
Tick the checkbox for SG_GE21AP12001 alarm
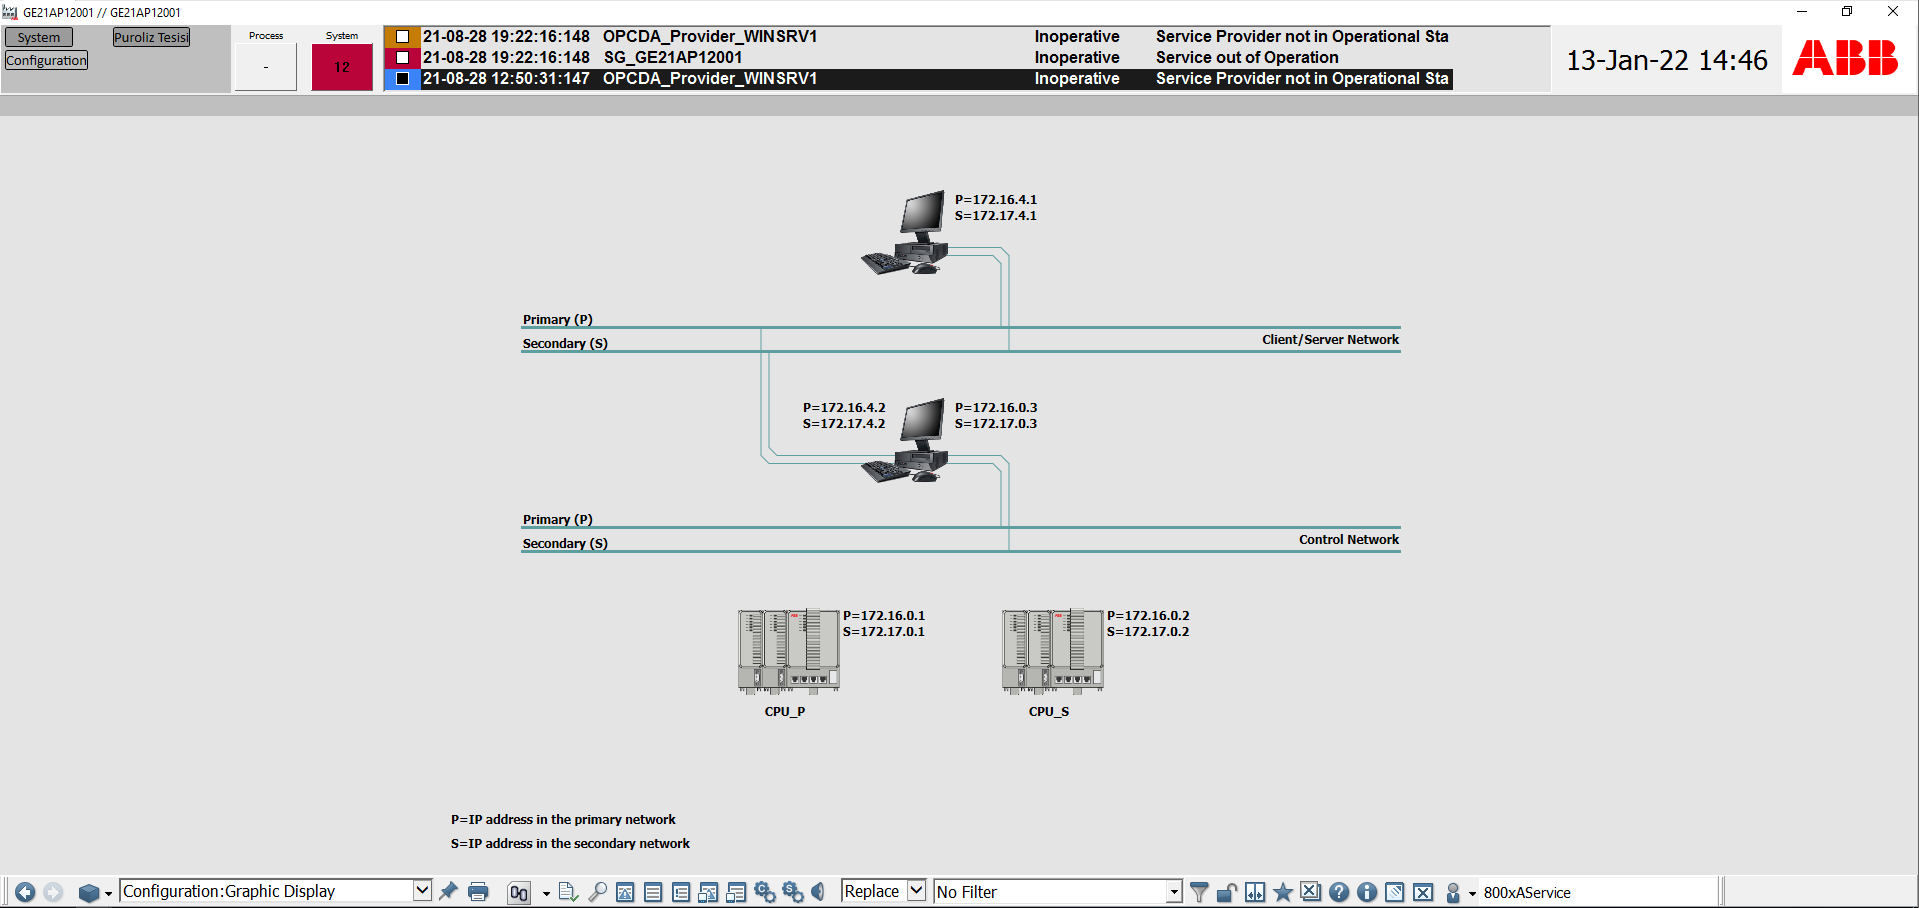[x=402, y=58]
